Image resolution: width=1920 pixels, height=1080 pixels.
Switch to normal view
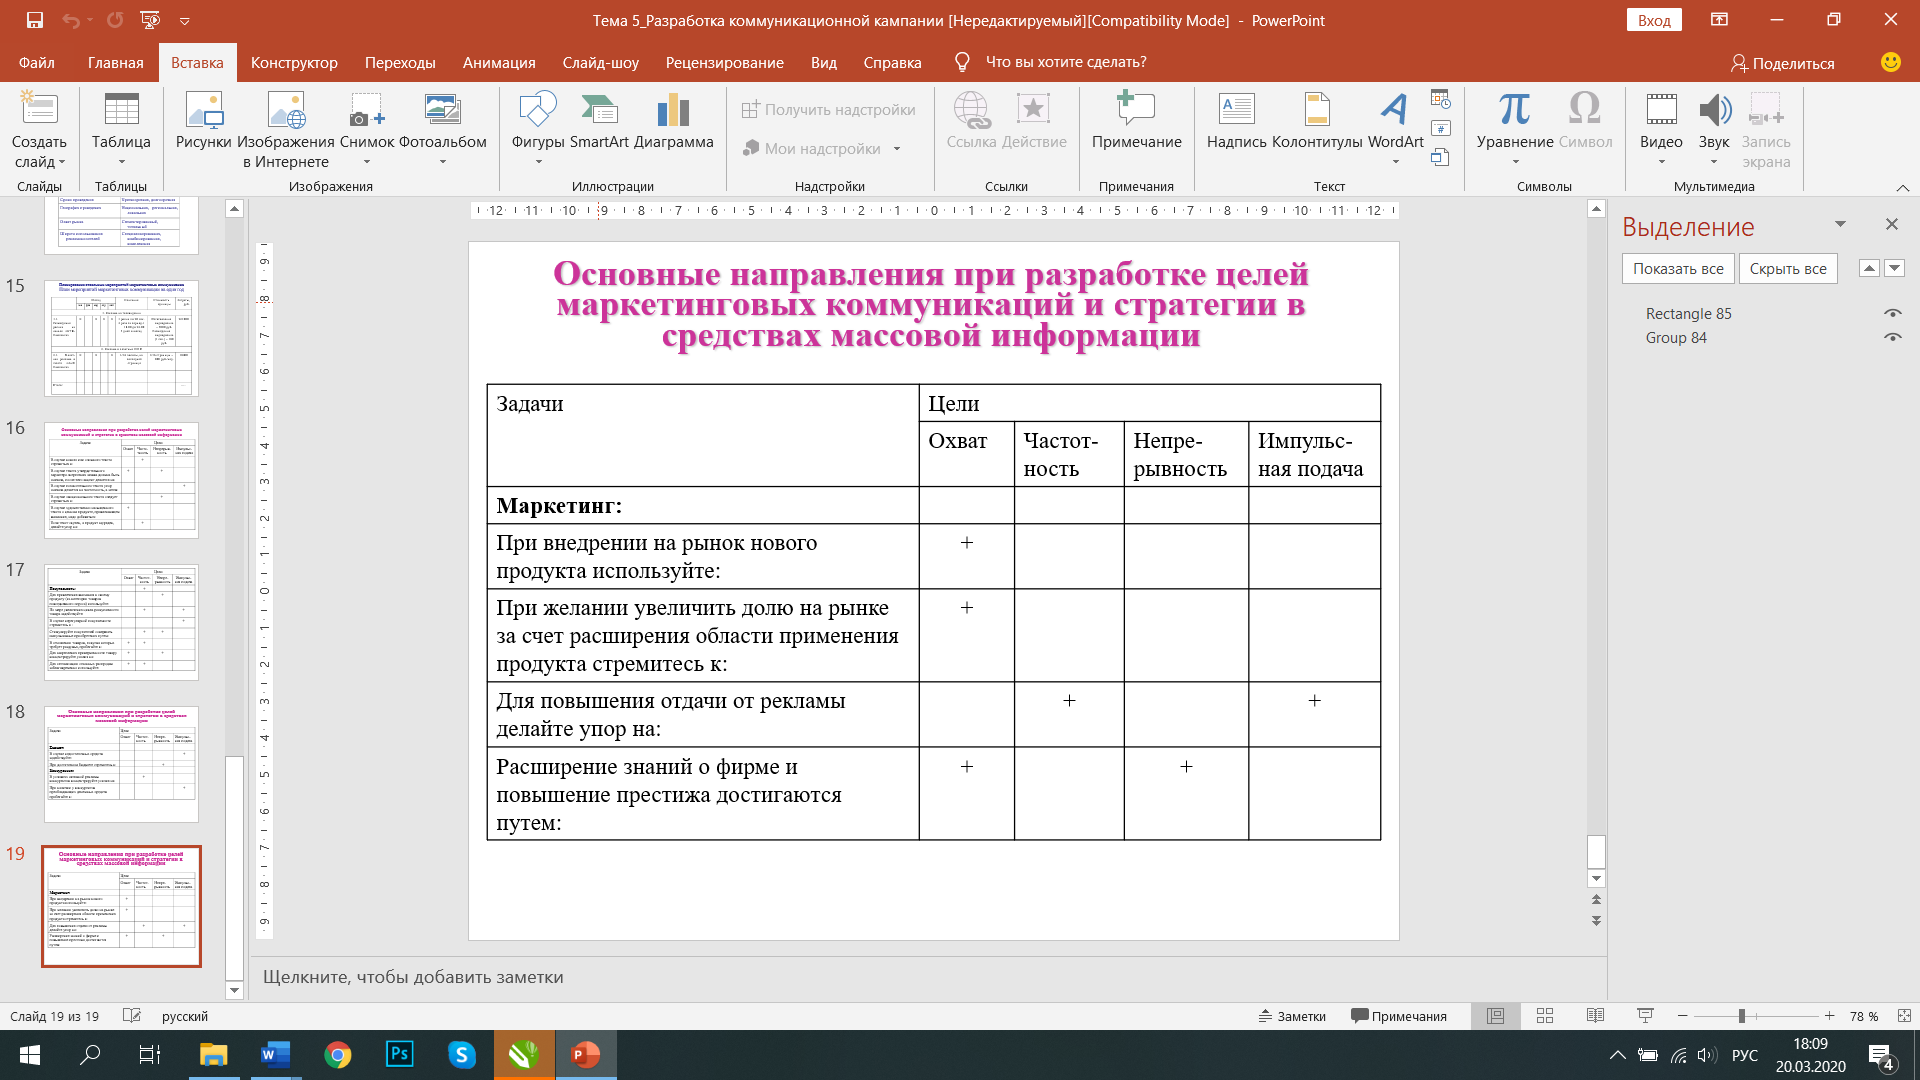[x=1495, y=1016]
